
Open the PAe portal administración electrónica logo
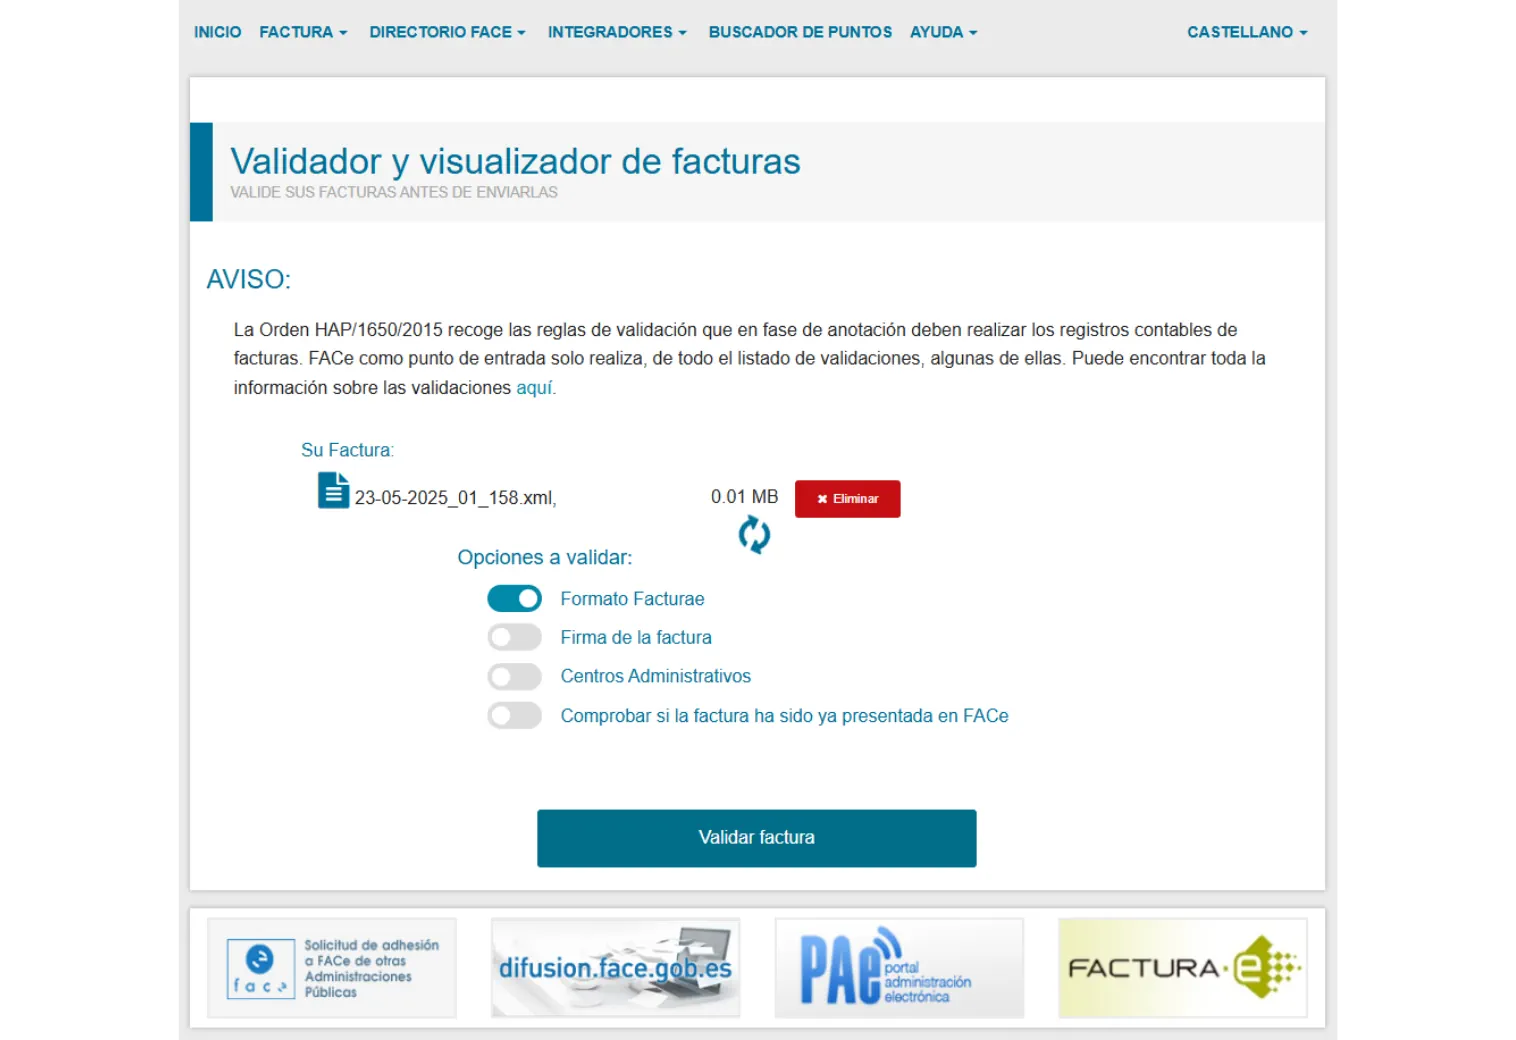pos(898,968)
